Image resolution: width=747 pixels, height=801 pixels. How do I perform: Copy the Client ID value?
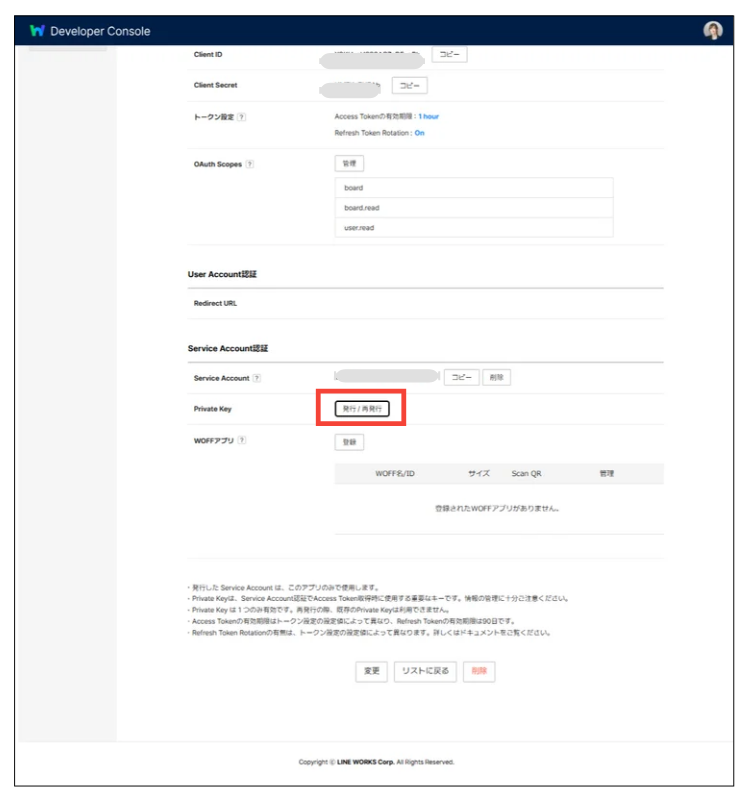[449, 54]
